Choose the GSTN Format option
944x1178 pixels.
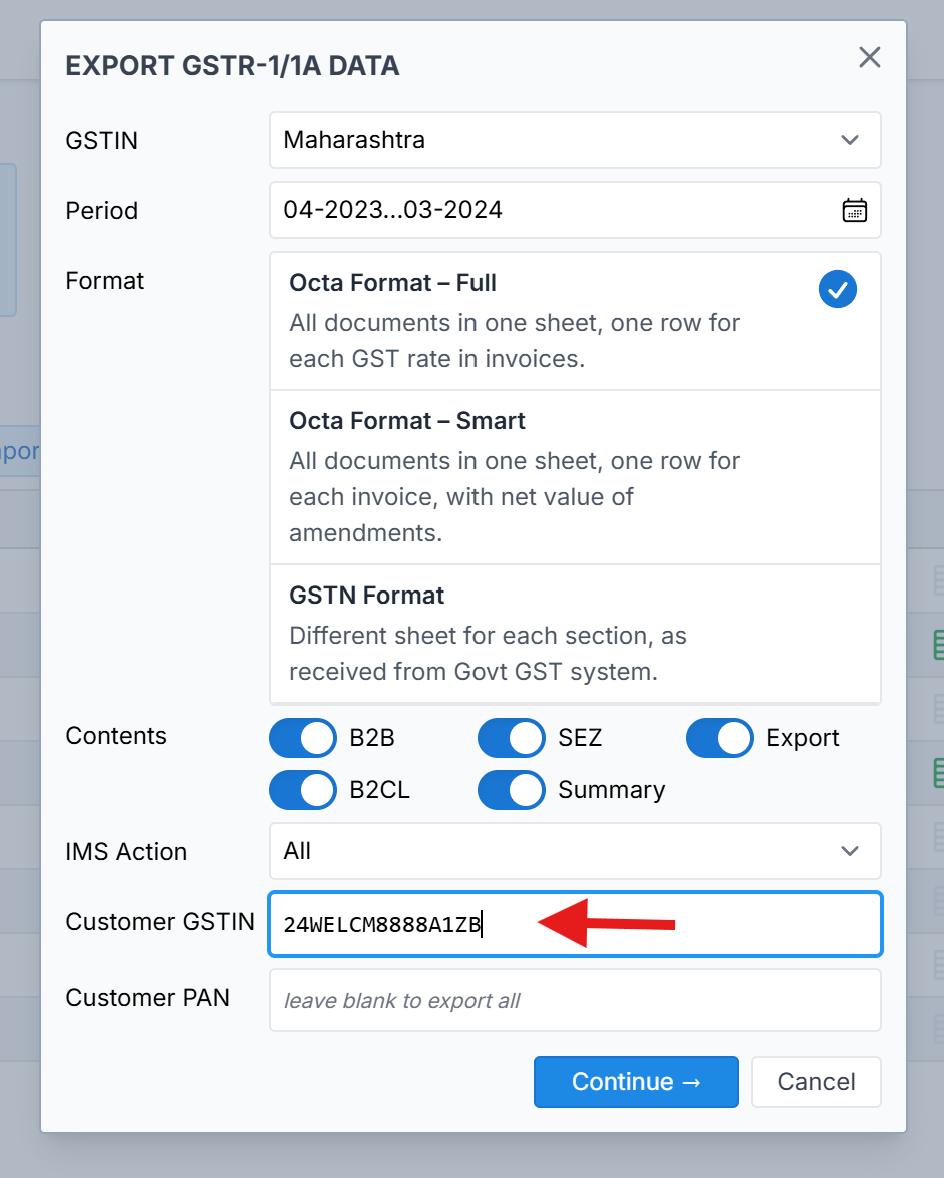[x=574, y=634]
